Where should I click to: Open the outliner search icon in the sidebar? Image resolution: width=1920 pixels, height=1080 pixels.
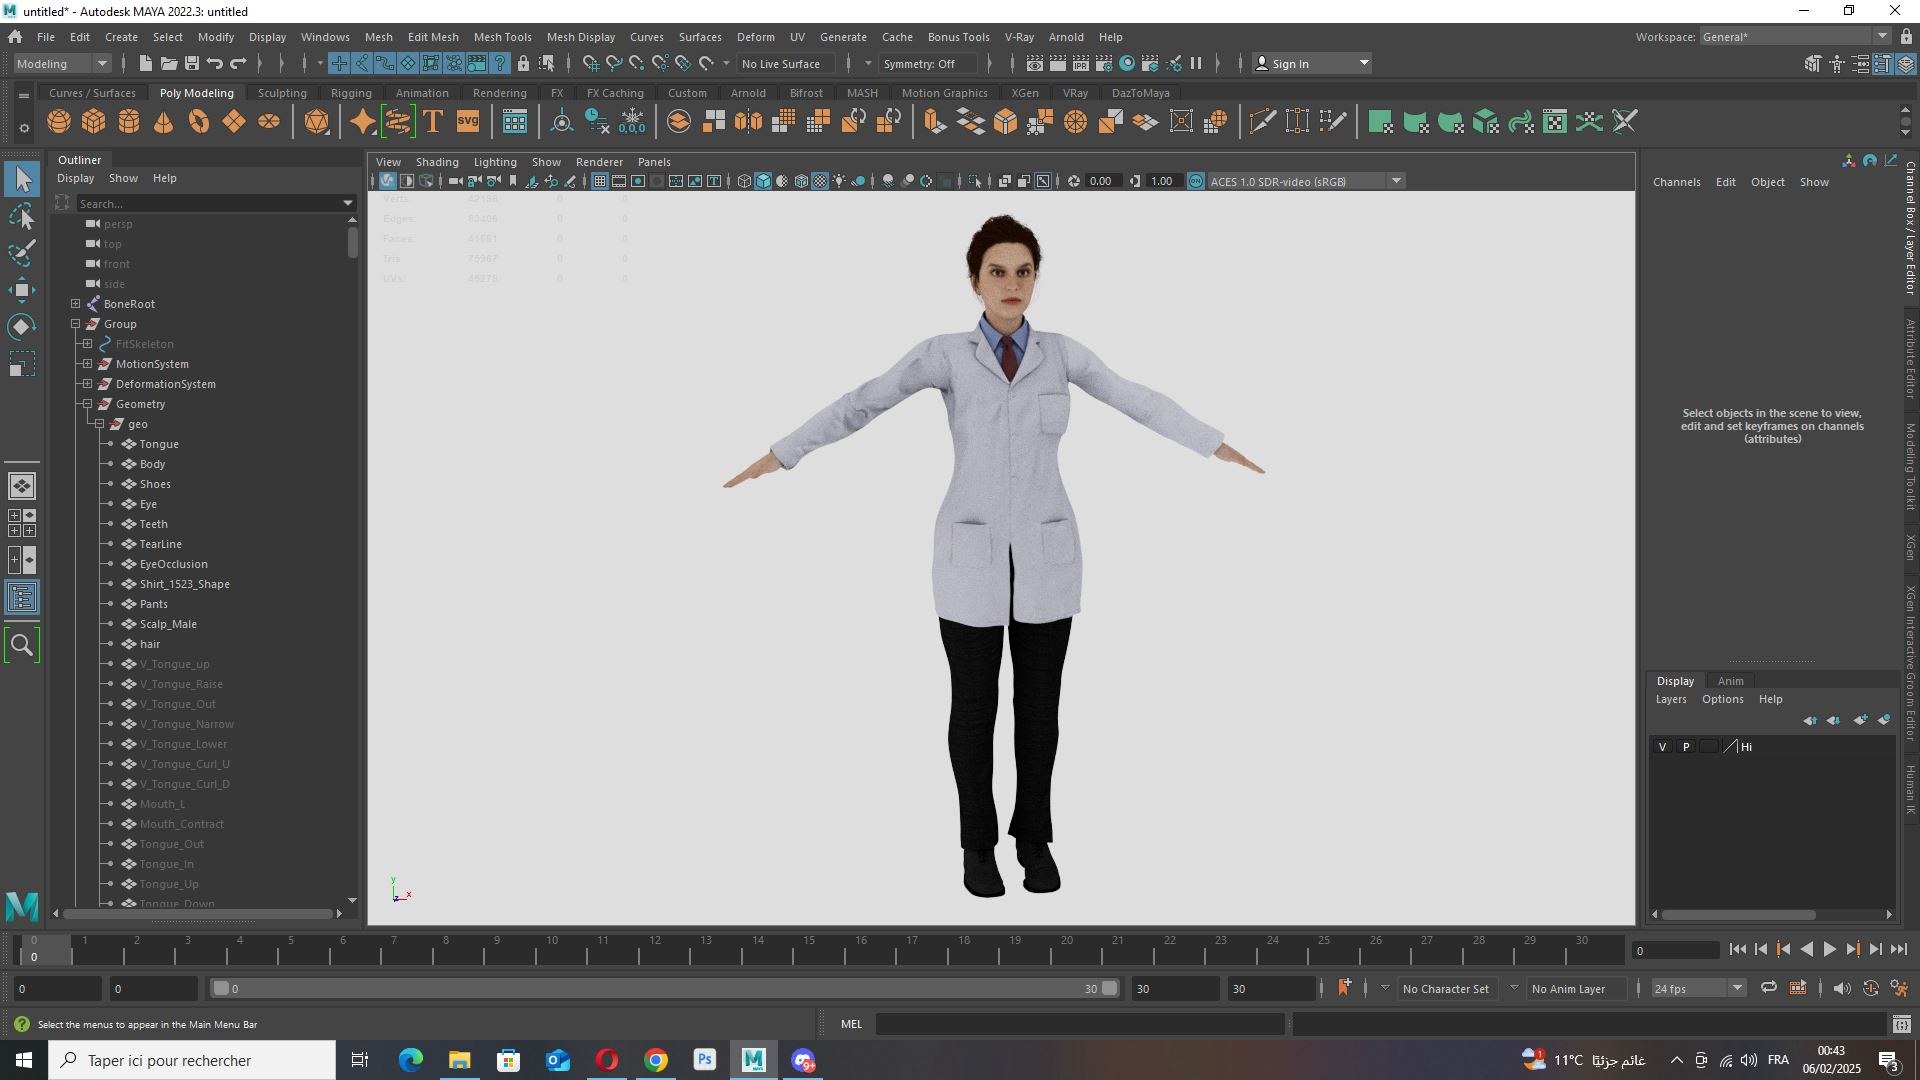click(22, 645)
